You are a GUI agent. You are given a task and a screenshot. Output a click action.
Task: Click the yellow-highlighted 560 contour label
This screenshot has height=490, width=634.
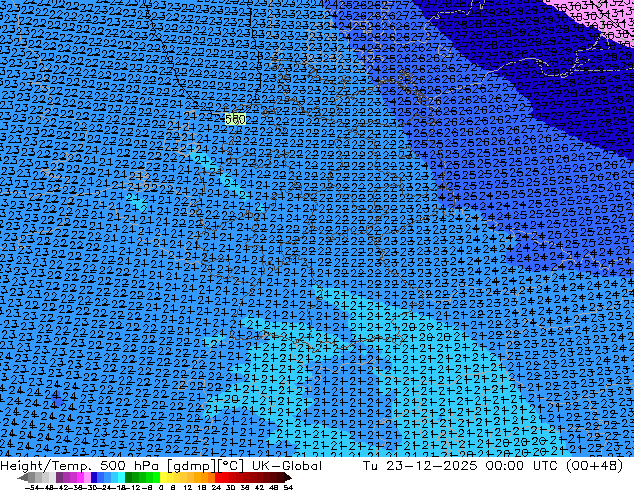tap(235, 119)
